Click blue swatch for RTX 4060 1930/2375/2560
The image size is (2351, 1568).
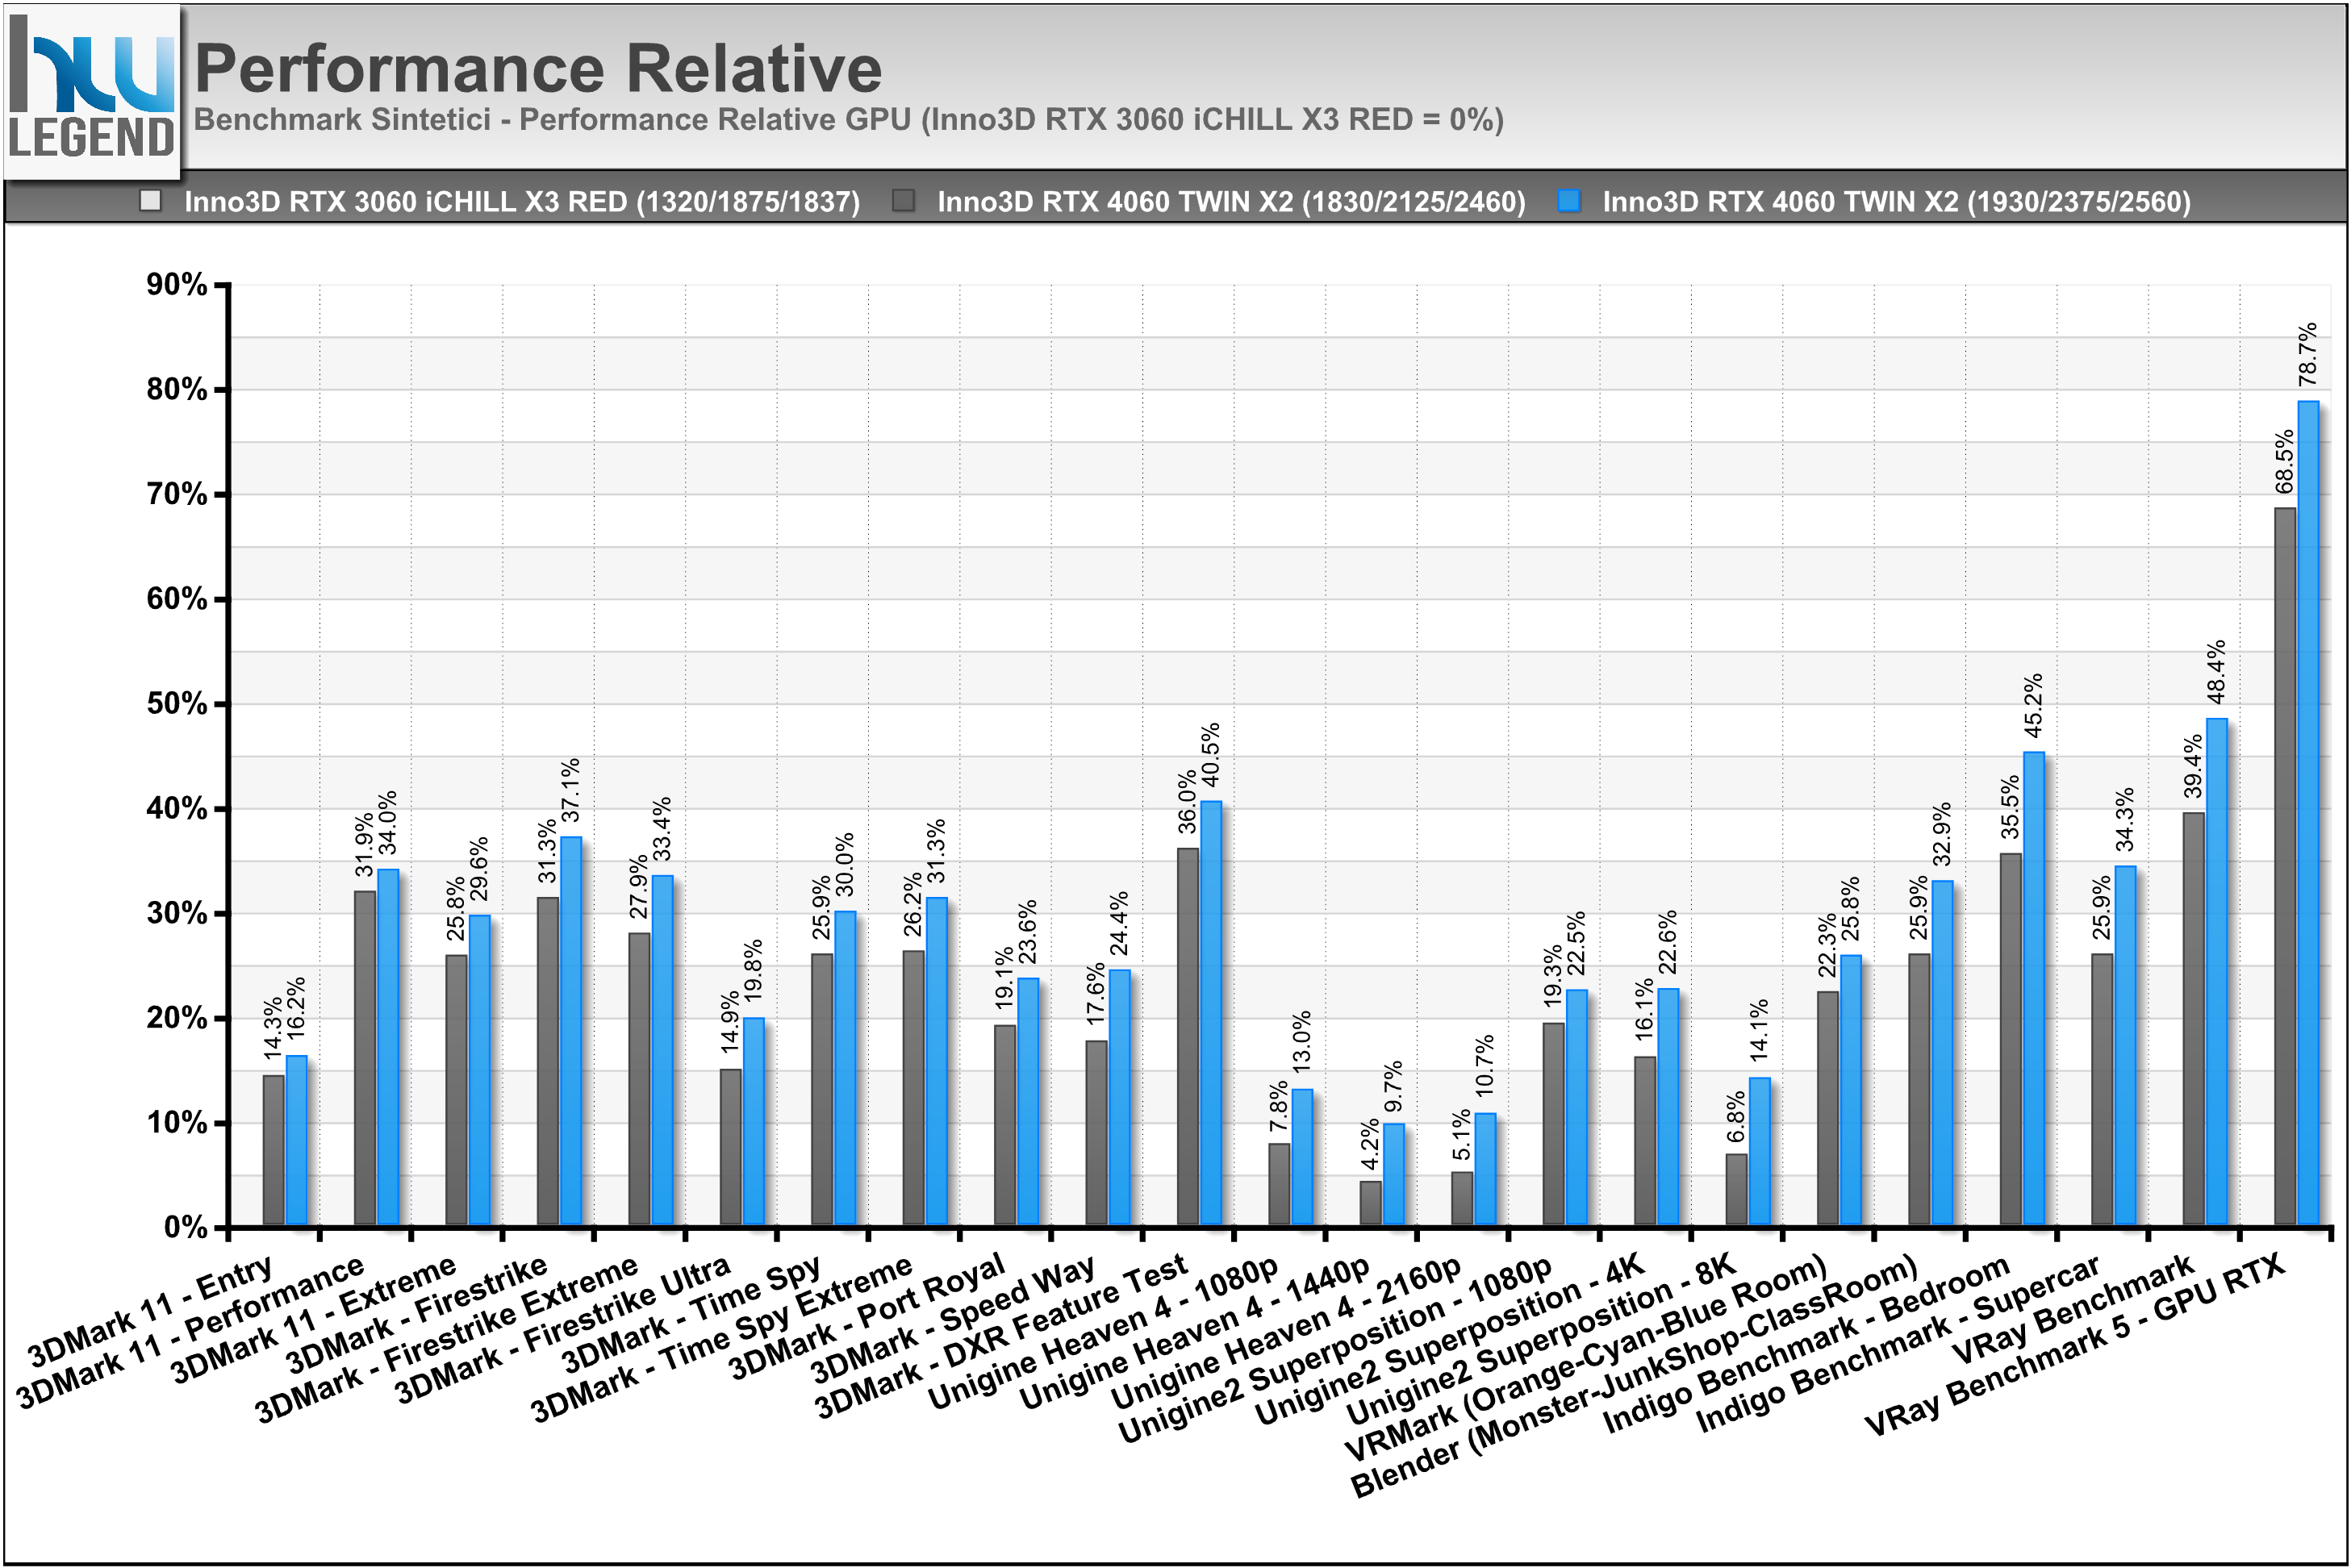point(1569,201)
